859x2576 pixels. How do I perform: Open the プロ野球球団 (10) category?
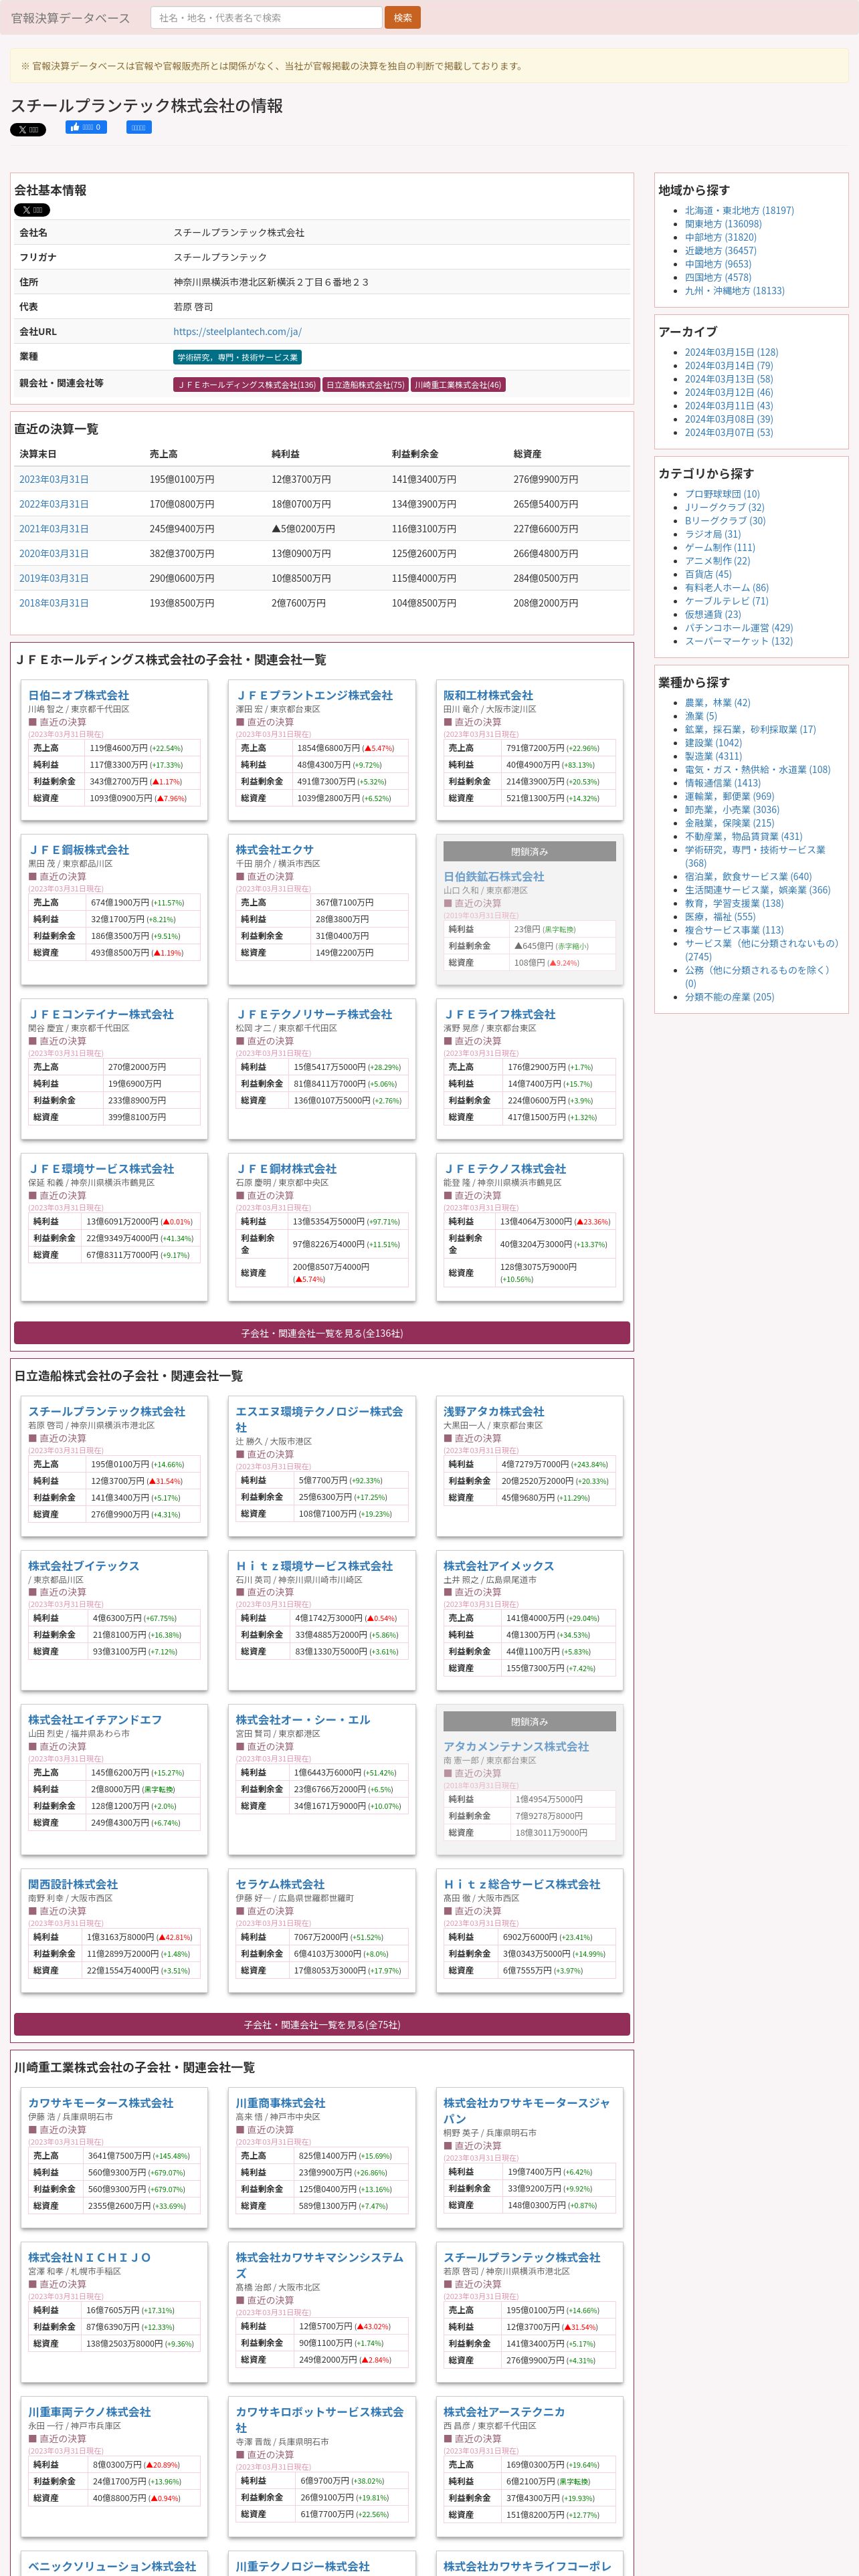click(x=722, y=494)
